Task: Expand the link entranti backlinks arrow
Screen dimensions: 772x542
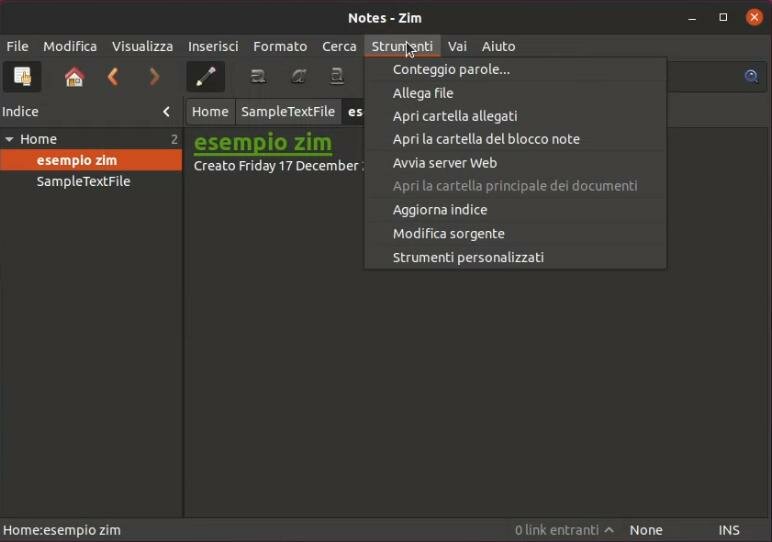Action: coord(609,530)
